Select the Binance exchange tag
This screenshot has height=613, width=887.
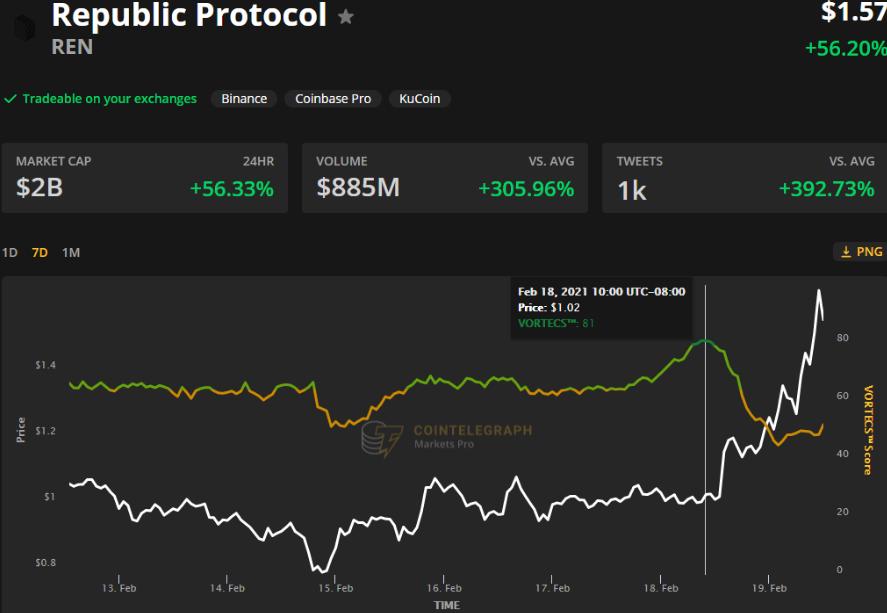coord(242,99)
